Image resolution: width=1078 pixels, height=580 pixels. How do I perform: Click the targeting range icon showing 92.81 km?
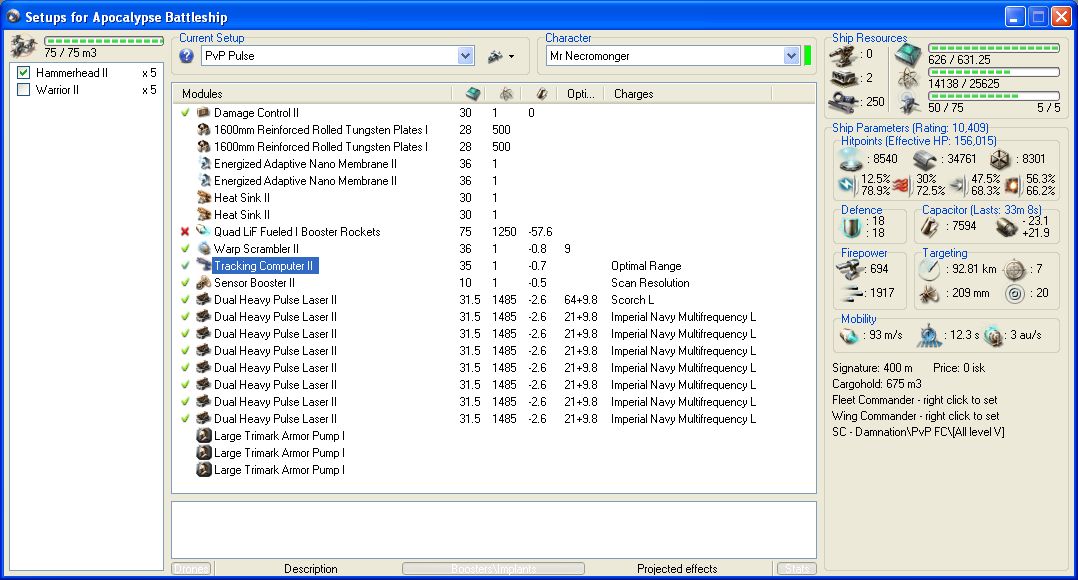pyautogui.click(x=930, y=269)
